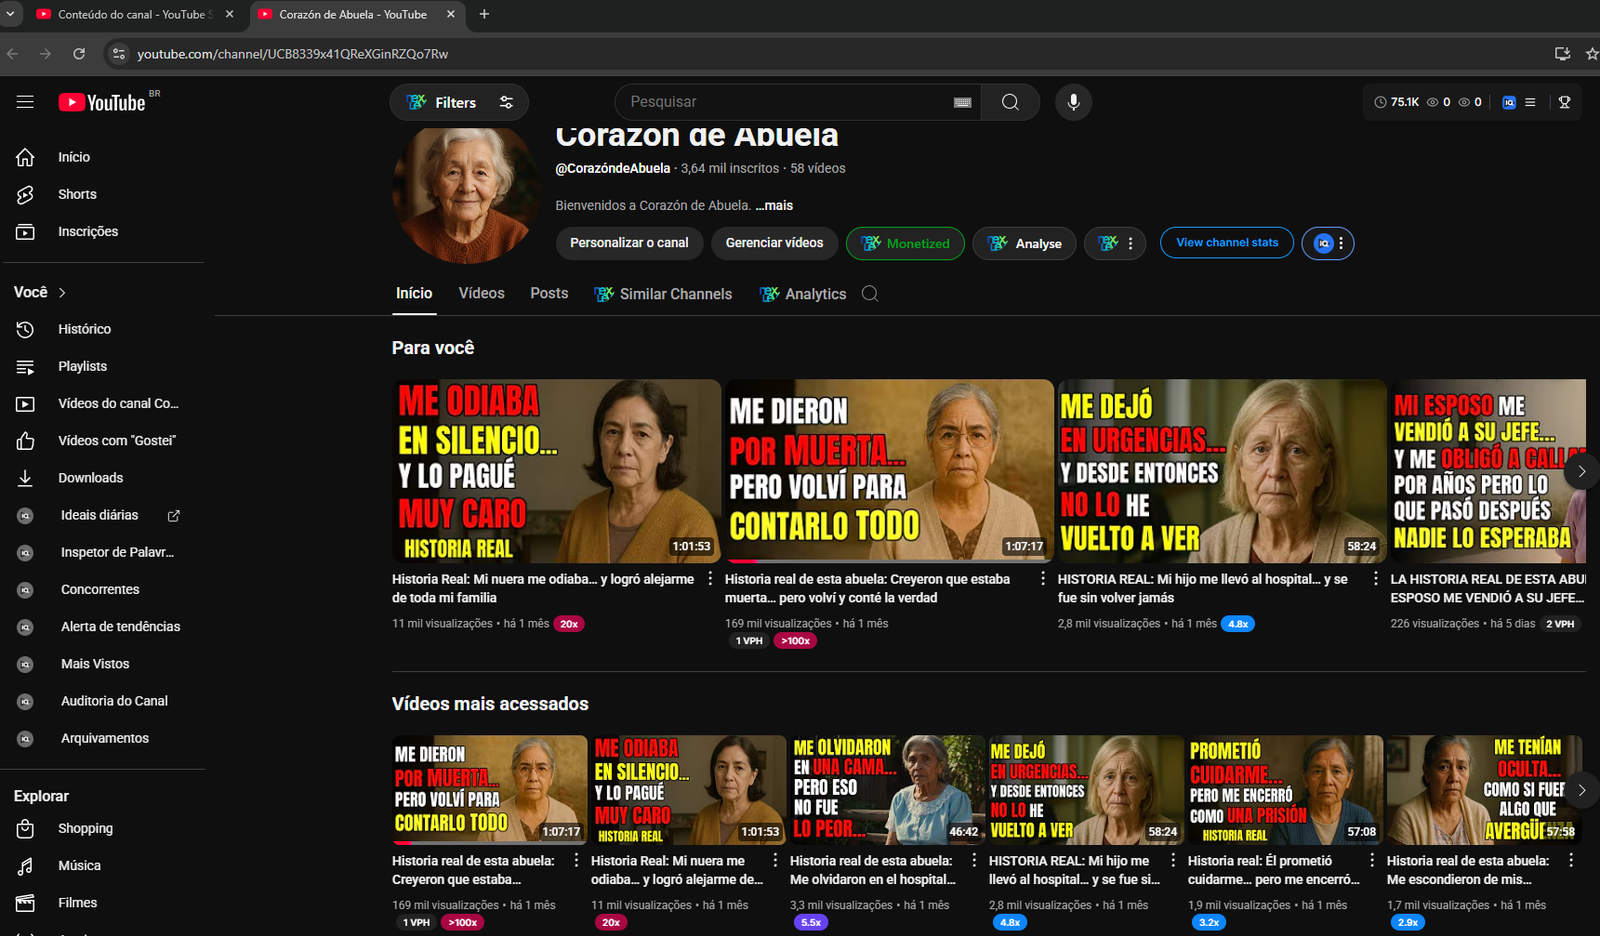
Task: Bookmark this page with the star
Action: coord(1591,54)
